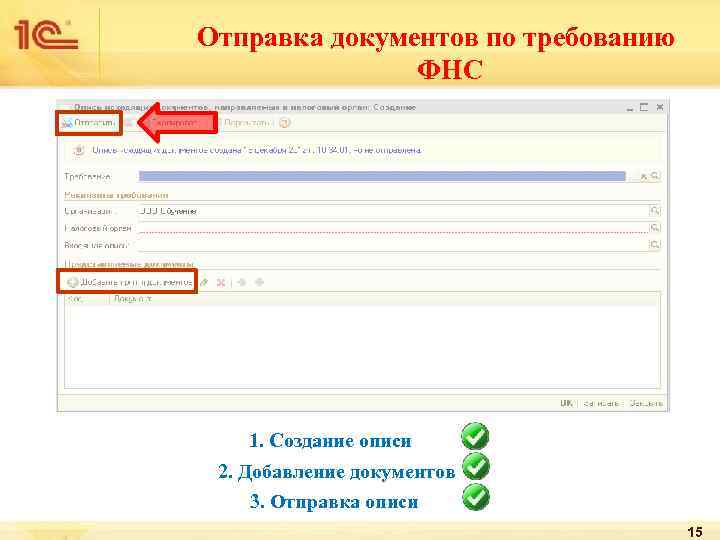
Task: Clear the Требование field with the X icon
Action: (644, 176)
